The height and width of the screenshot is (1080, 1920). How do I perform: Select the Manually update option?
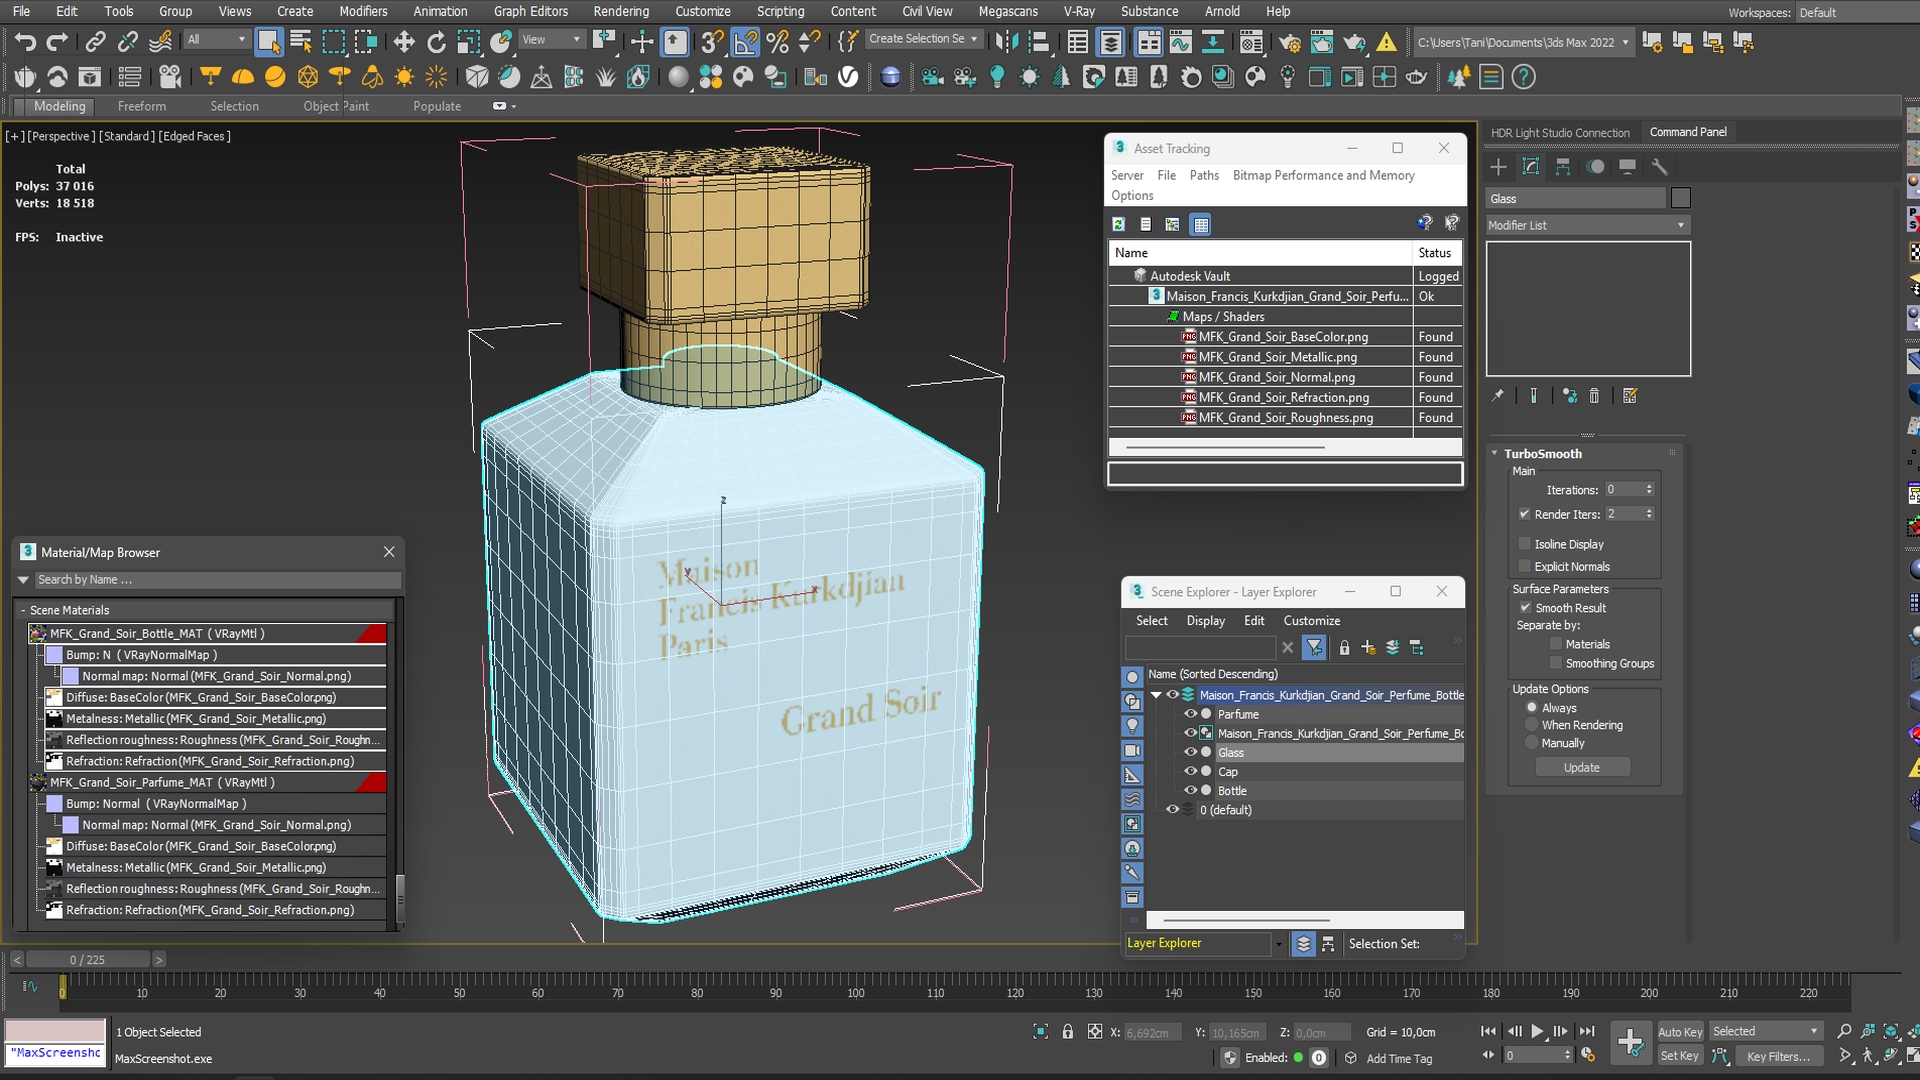[x=1532, y=743]
